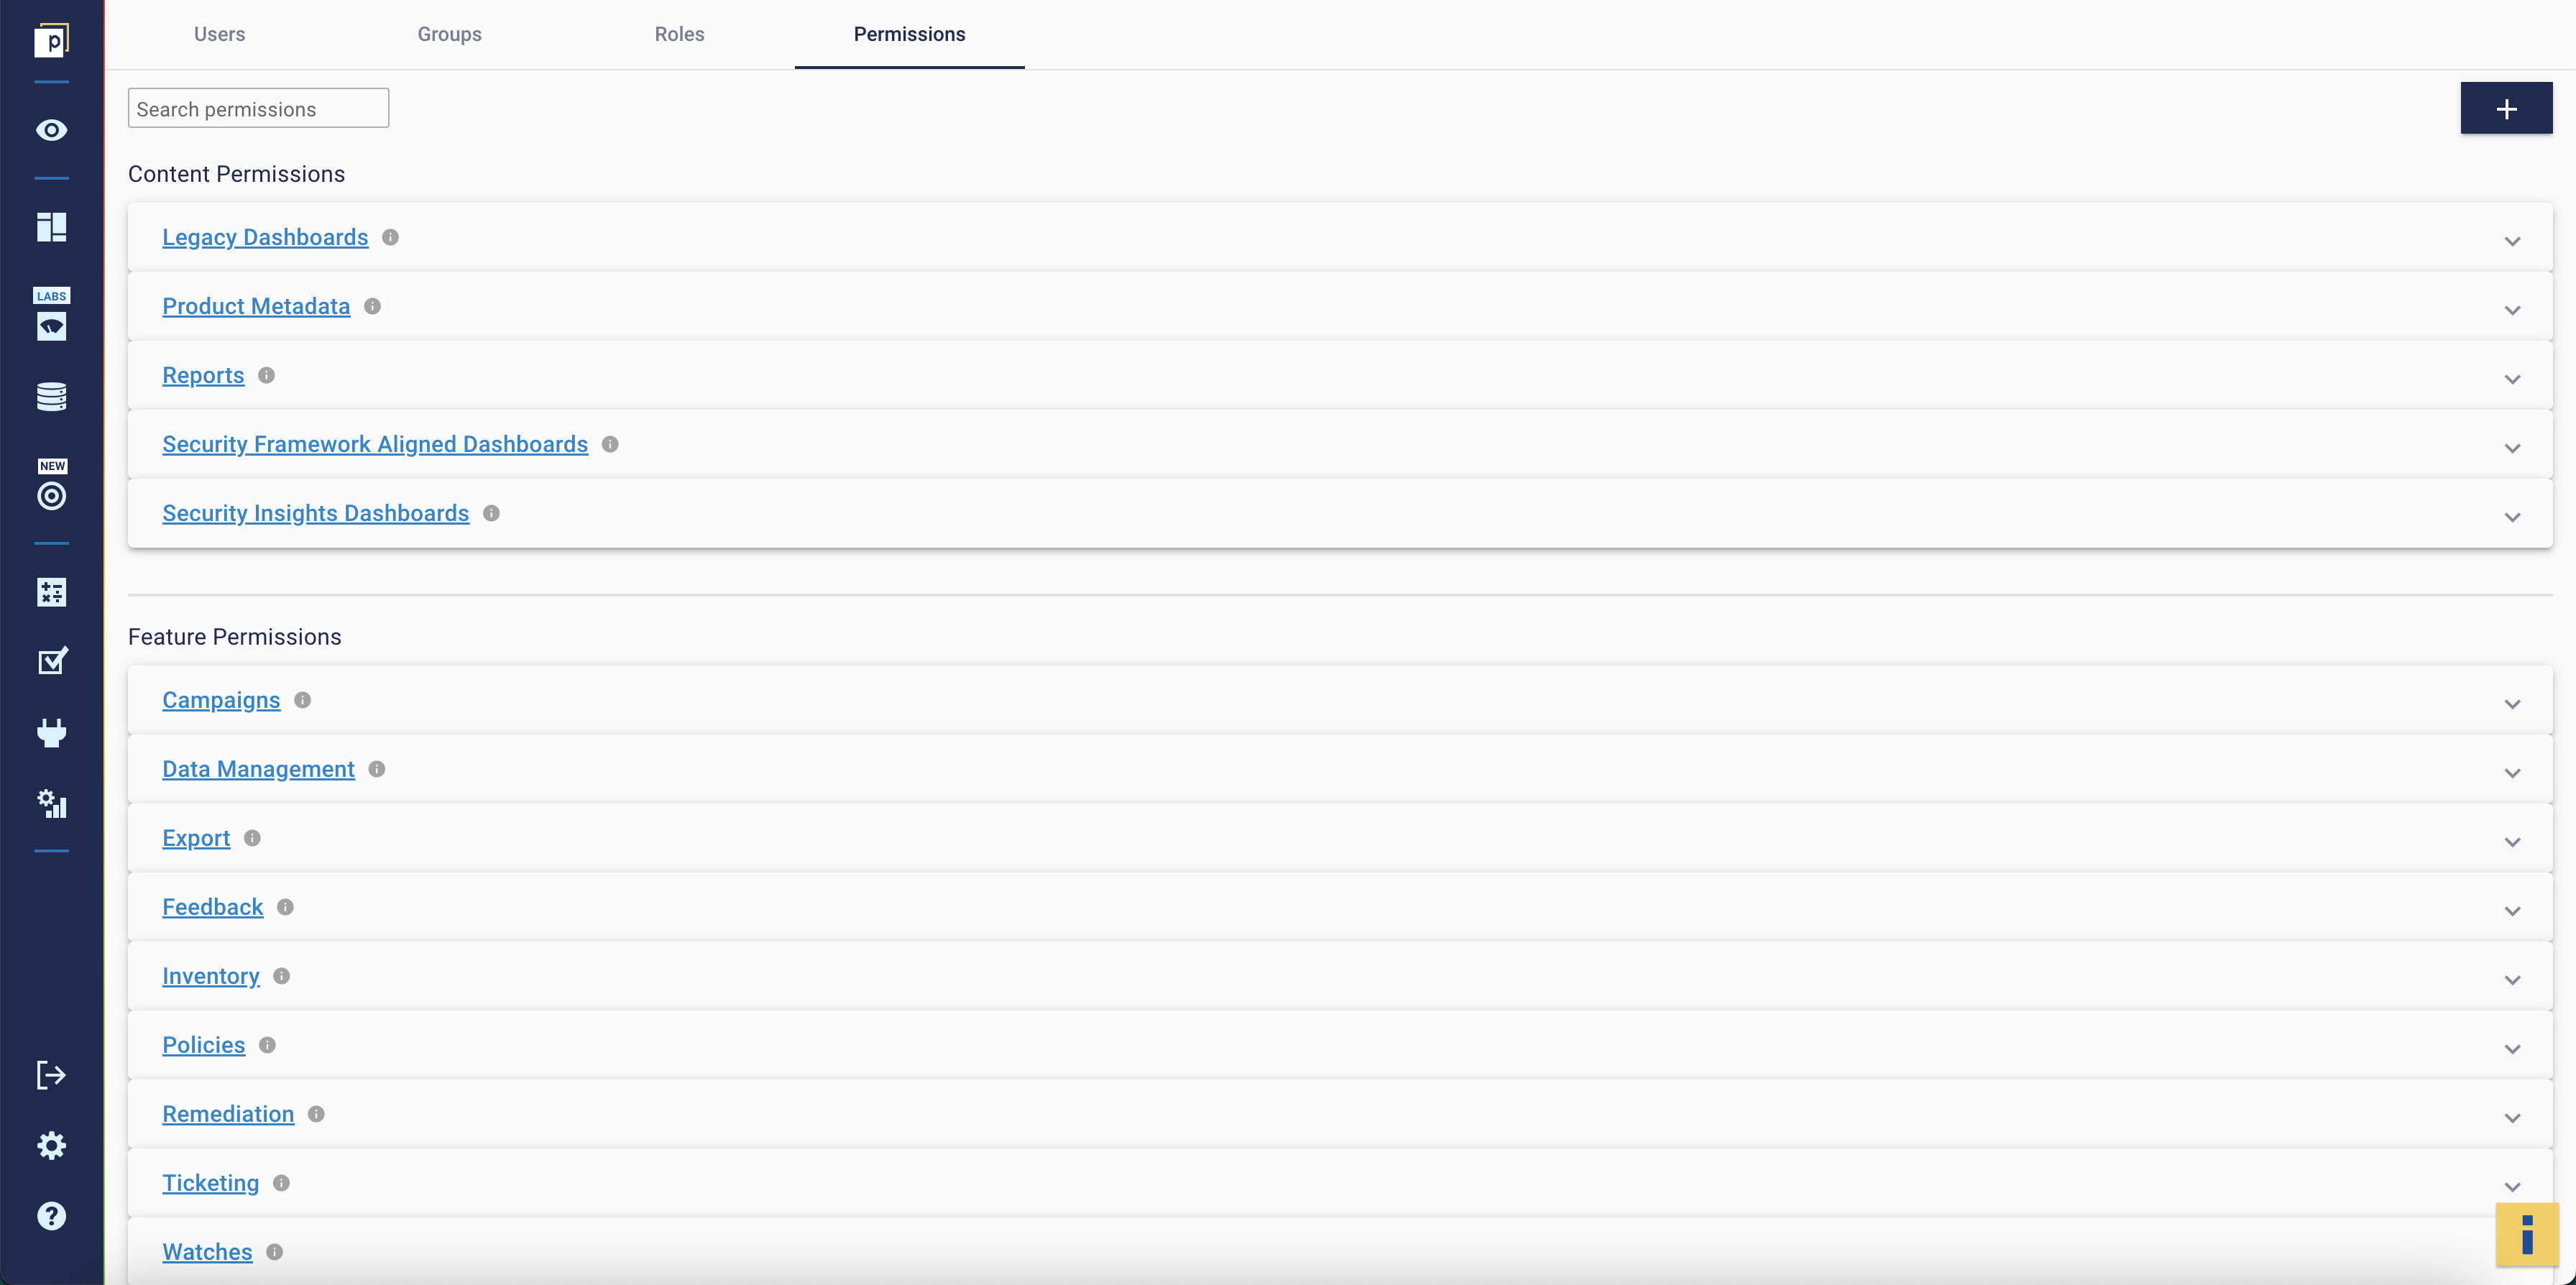2576x1285 pixels.
Task: Open Security Framework Aligned Dashboards link
Action: (375, 444)
